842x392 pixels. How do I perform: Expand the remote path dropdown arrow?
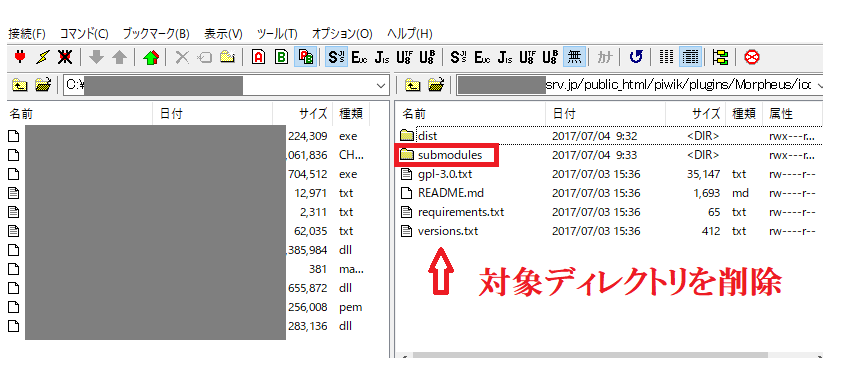pyautogui.click(x=819, y=85)
